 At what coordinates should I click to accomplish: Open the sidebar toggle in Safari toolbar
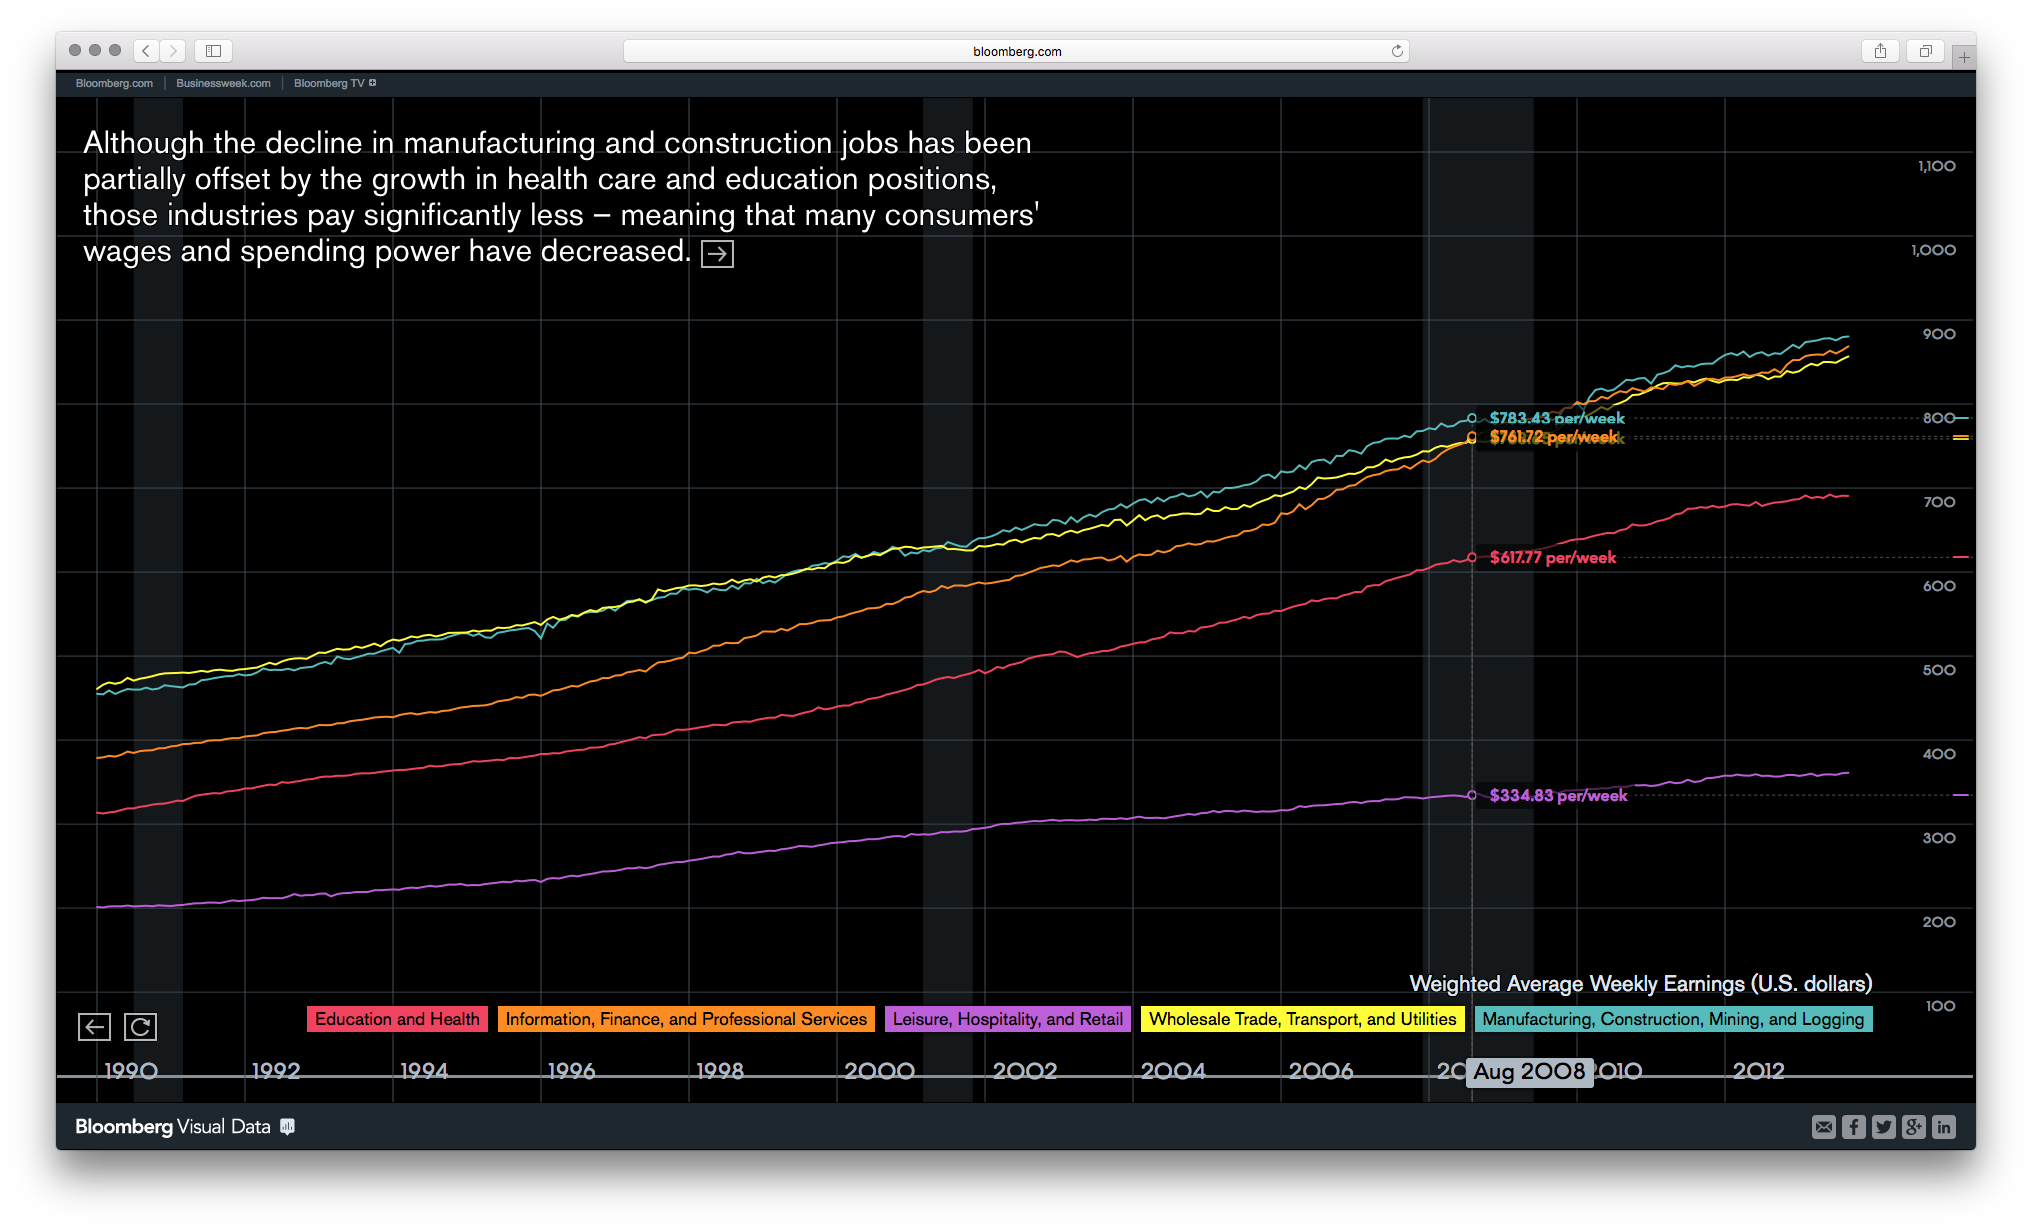pyautogui.click(x=212, y=50)
